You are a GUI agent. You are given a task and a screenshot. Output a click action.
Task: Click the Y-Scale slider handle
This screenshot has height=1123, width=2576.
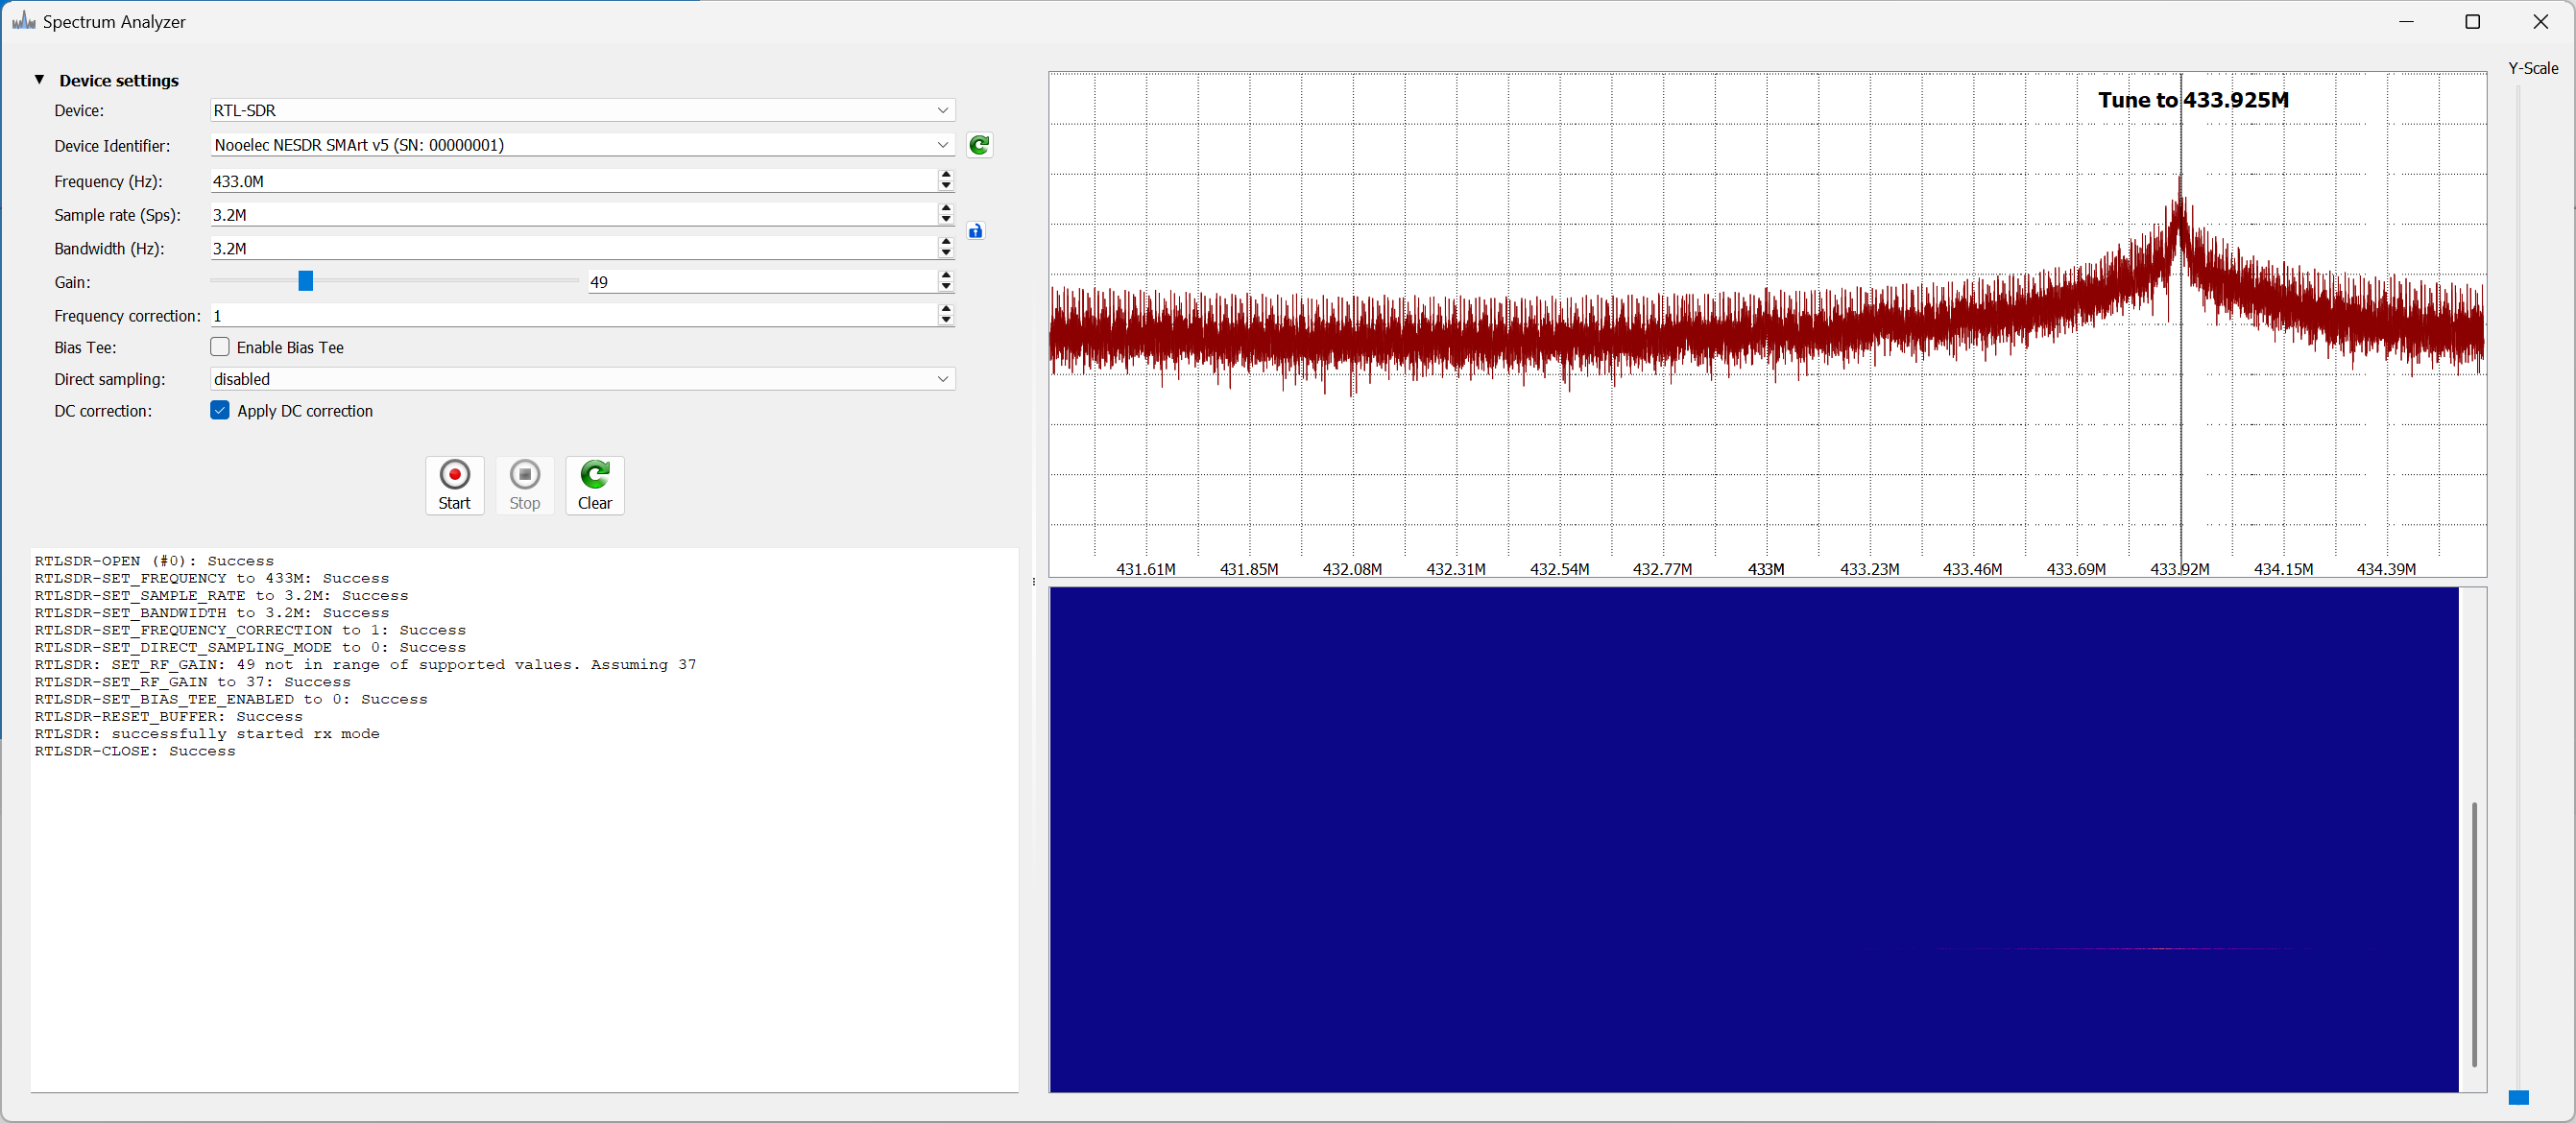click(2518, 1097)
